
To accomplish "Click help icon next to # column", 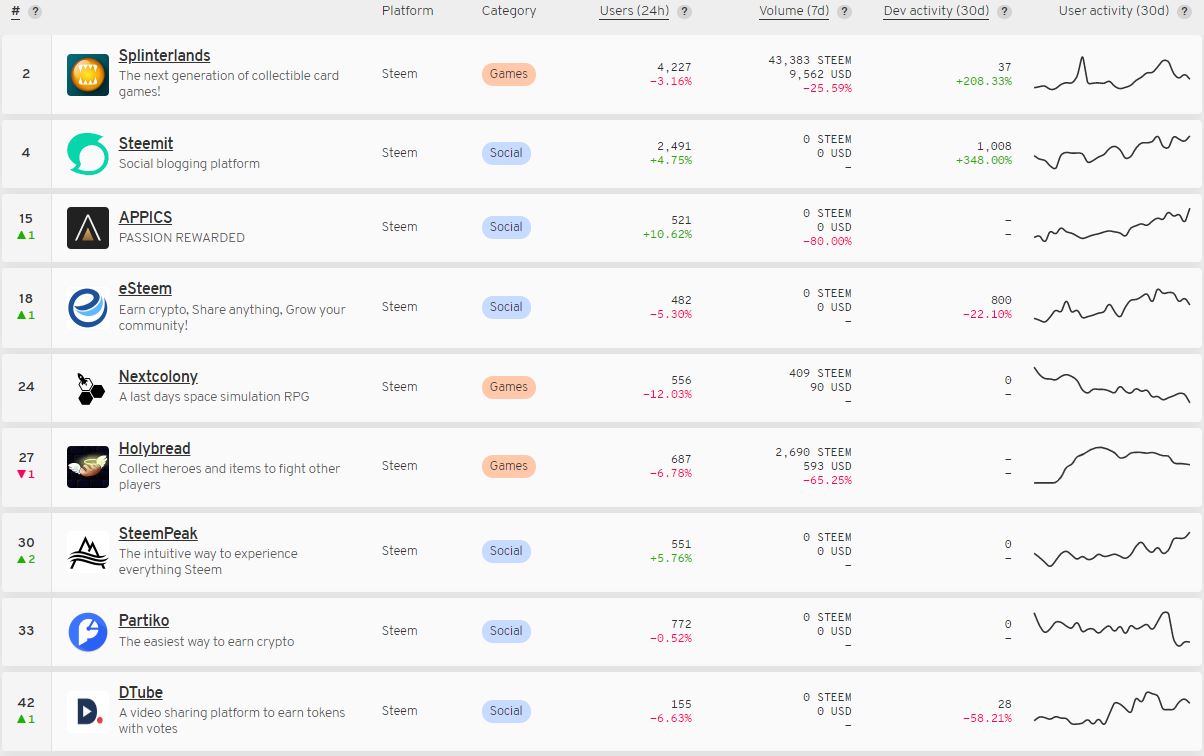I will [35, 12].
